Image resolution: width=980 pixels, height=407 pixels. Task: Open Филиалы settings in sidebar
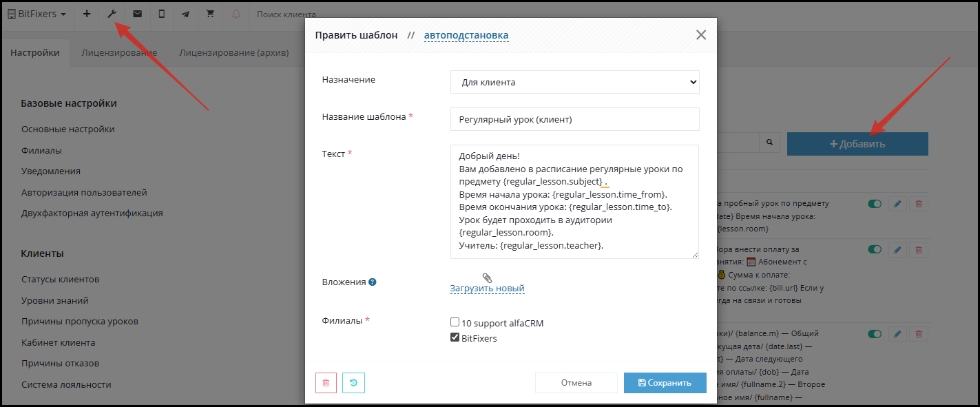pyautogui.click(x=41, y=151)
